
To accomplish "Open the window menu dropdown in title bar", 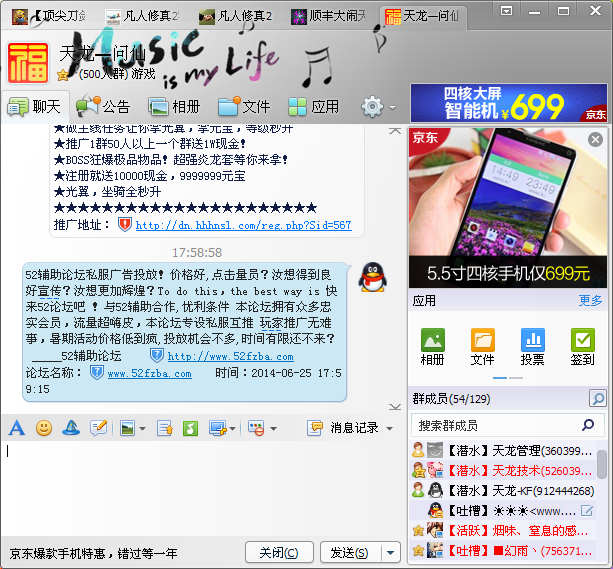I will pyautogui.click(x=506, y=11).
